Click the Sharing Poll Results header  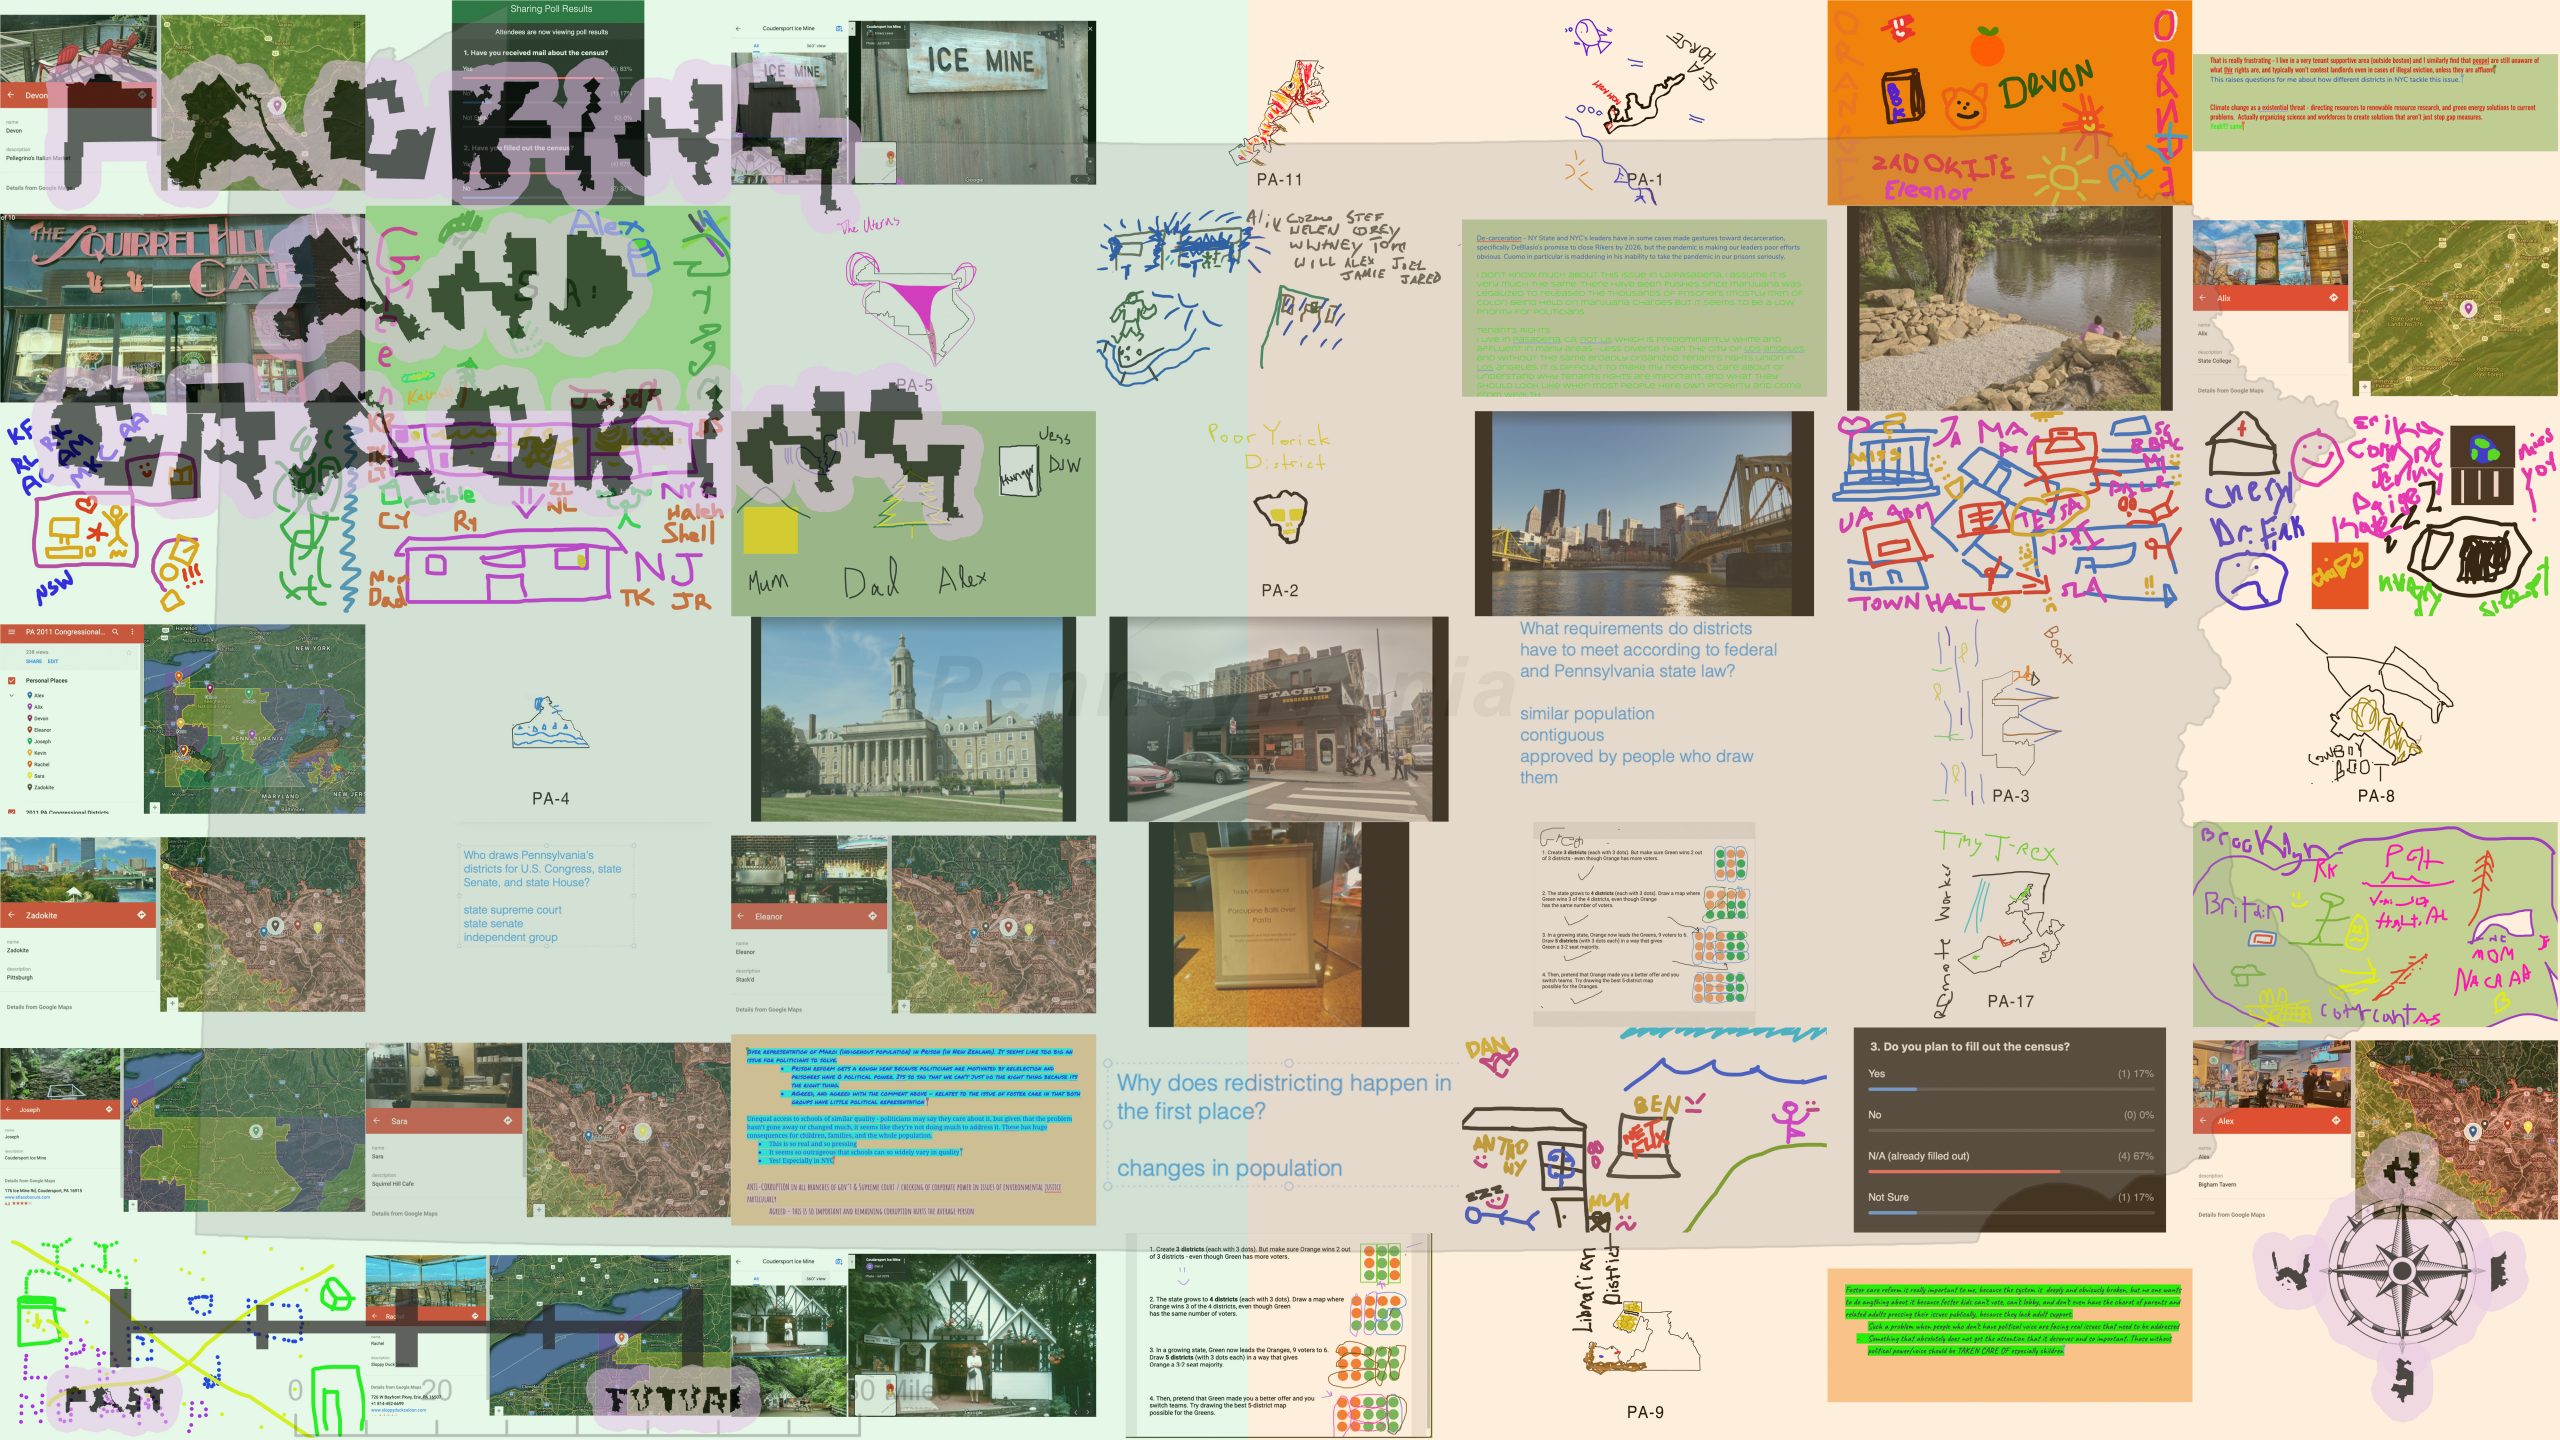pyautogui.click(x=550, y=8)
